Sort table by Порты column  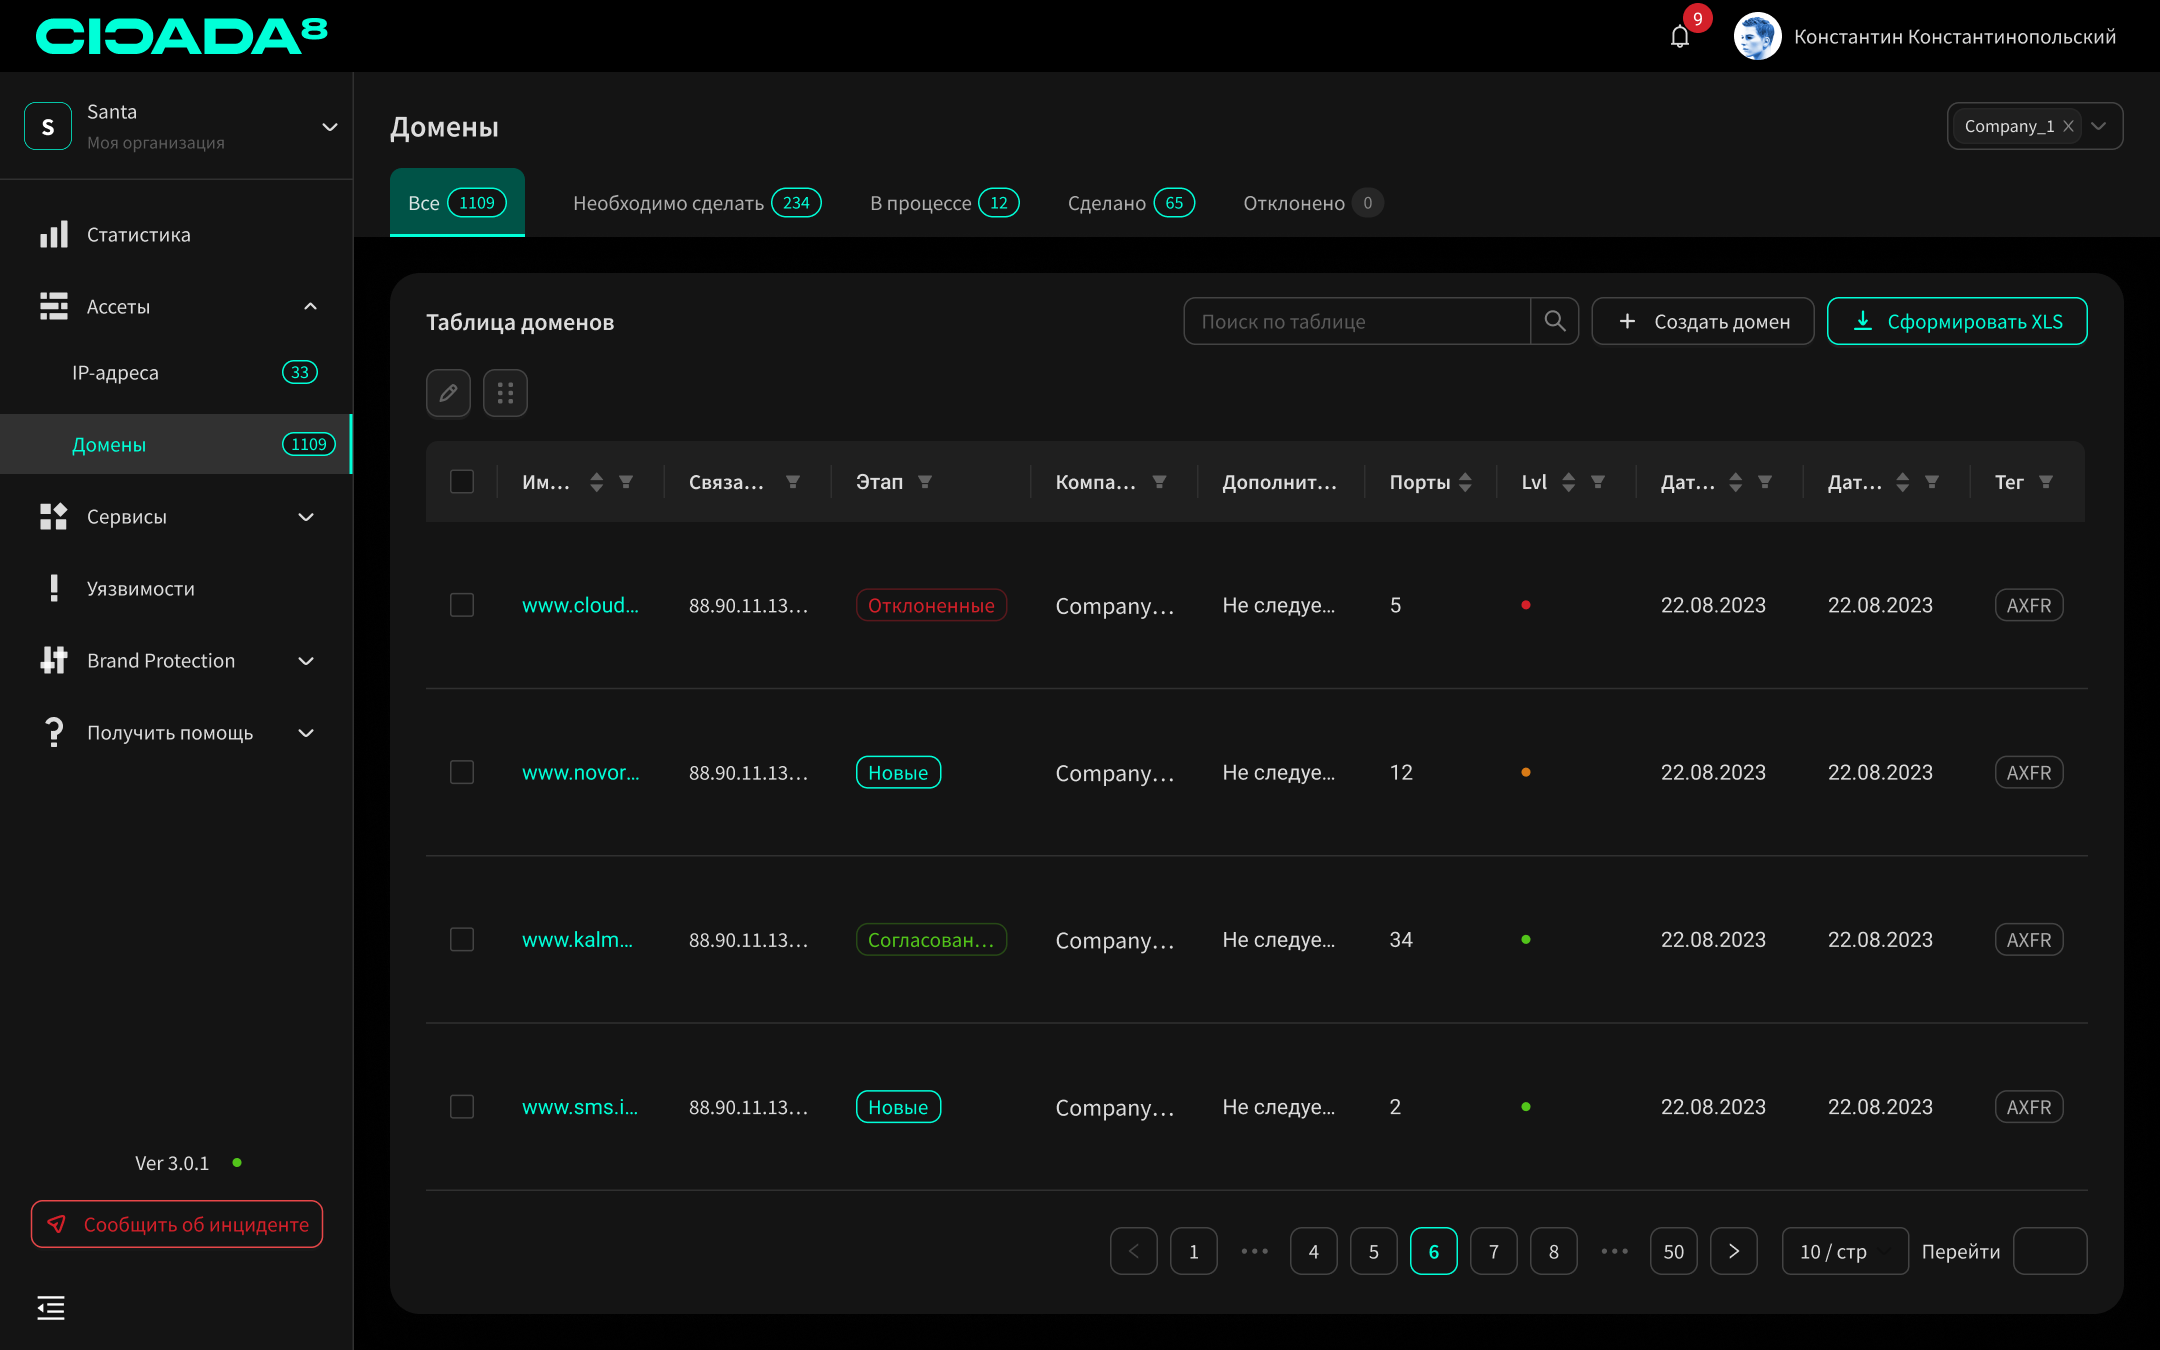click(x=1465, y=482)
